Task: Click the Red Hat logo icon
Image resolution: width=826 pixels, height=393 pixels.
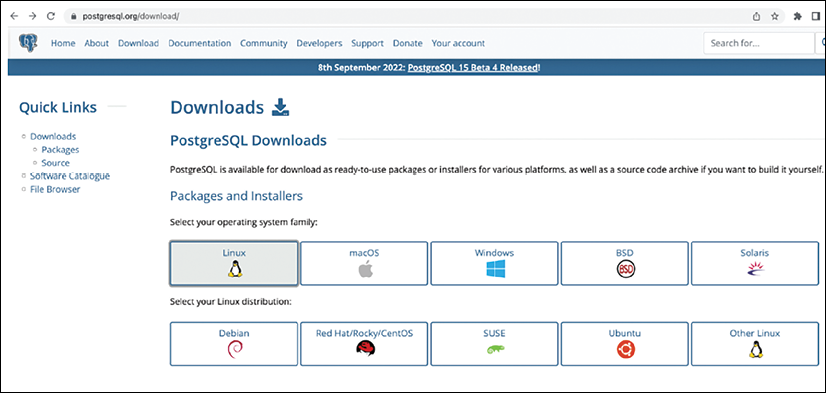Action: 365,349
